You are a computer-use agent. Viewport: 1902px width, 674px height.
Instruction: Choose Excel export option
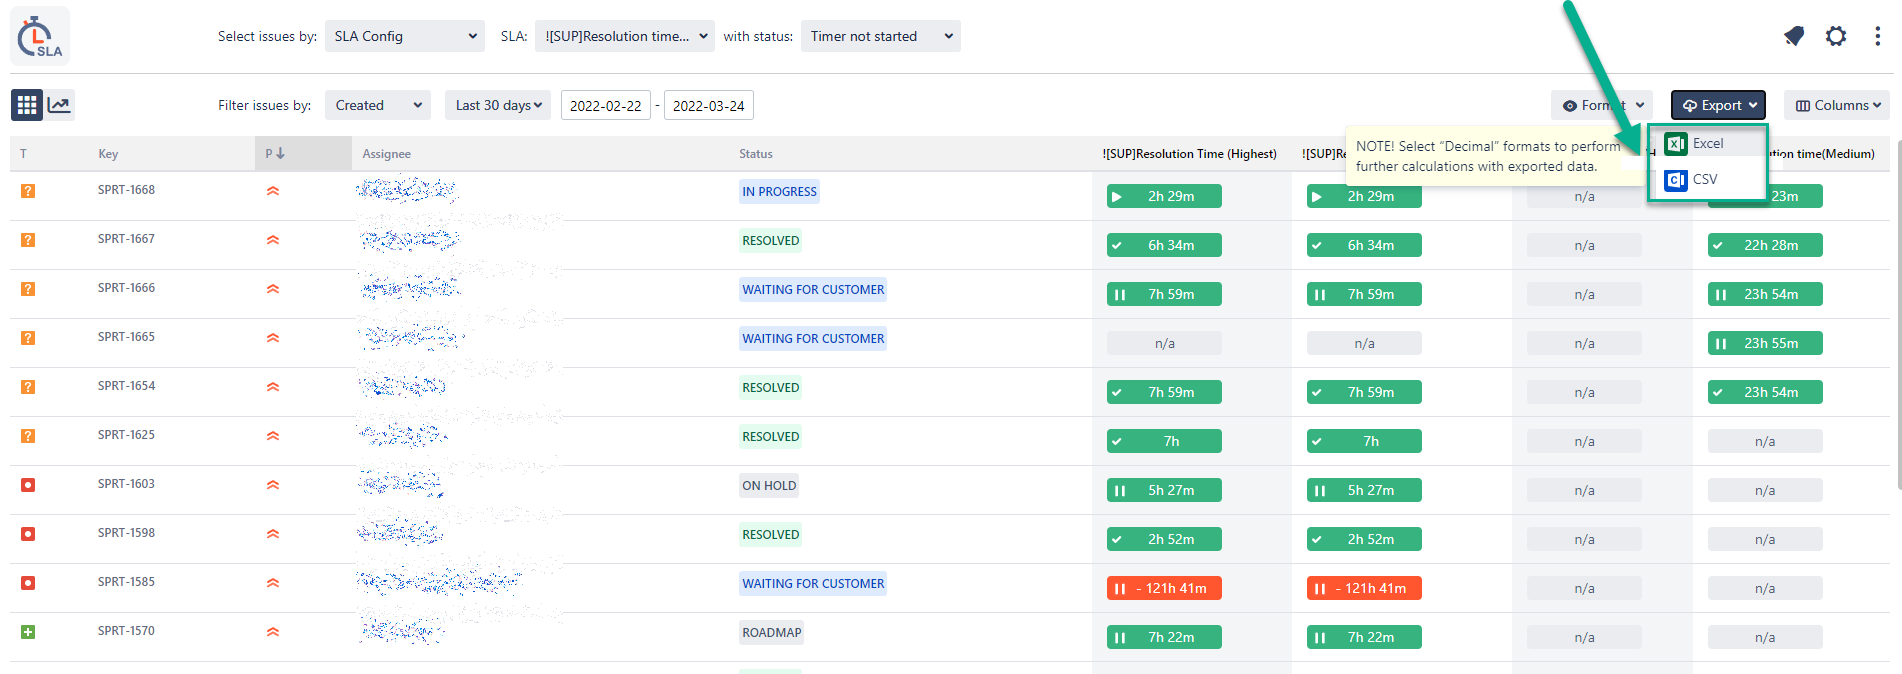pyautogui.click(x=1708, y=143)
